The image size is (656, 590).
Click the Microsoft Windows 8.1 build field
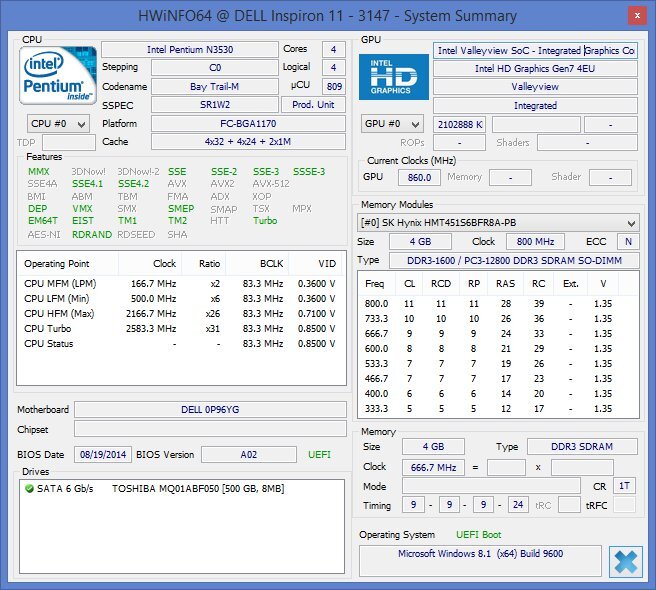pos(480,561)
